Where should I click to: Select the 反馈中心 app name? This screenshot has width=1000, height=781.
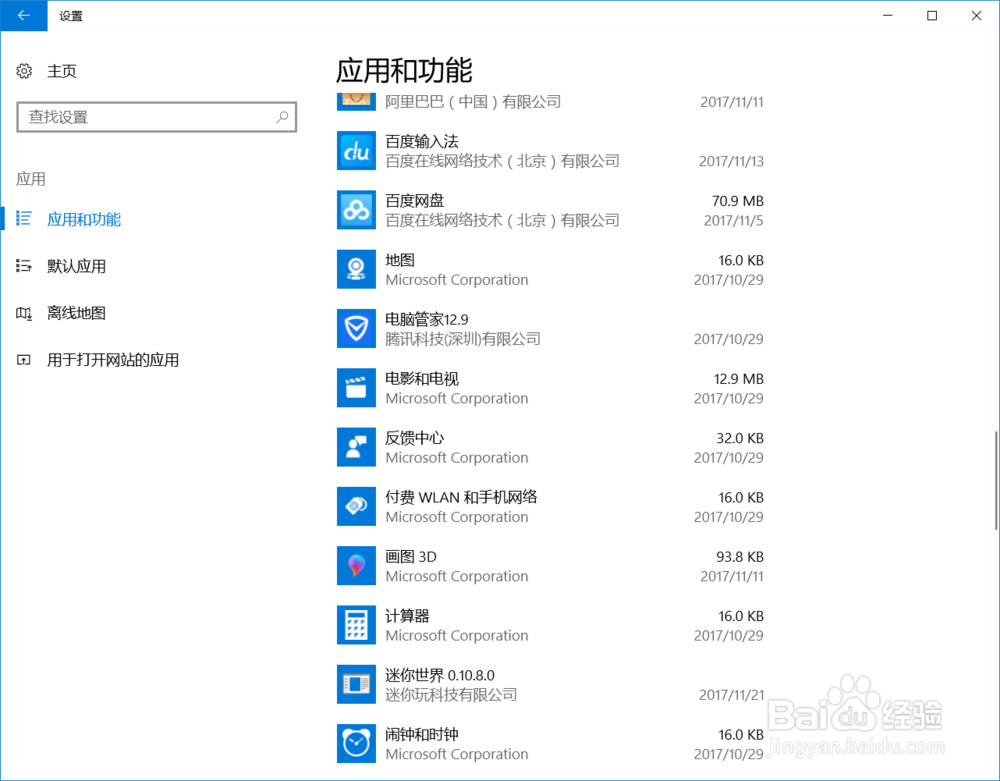(415, 437)
